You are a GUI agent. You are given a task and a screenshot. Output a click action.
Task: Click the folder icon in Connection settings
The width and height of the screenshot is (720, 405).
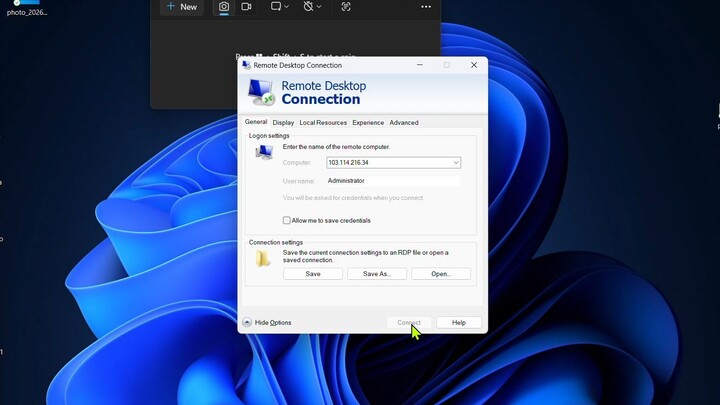pos(263,259)
